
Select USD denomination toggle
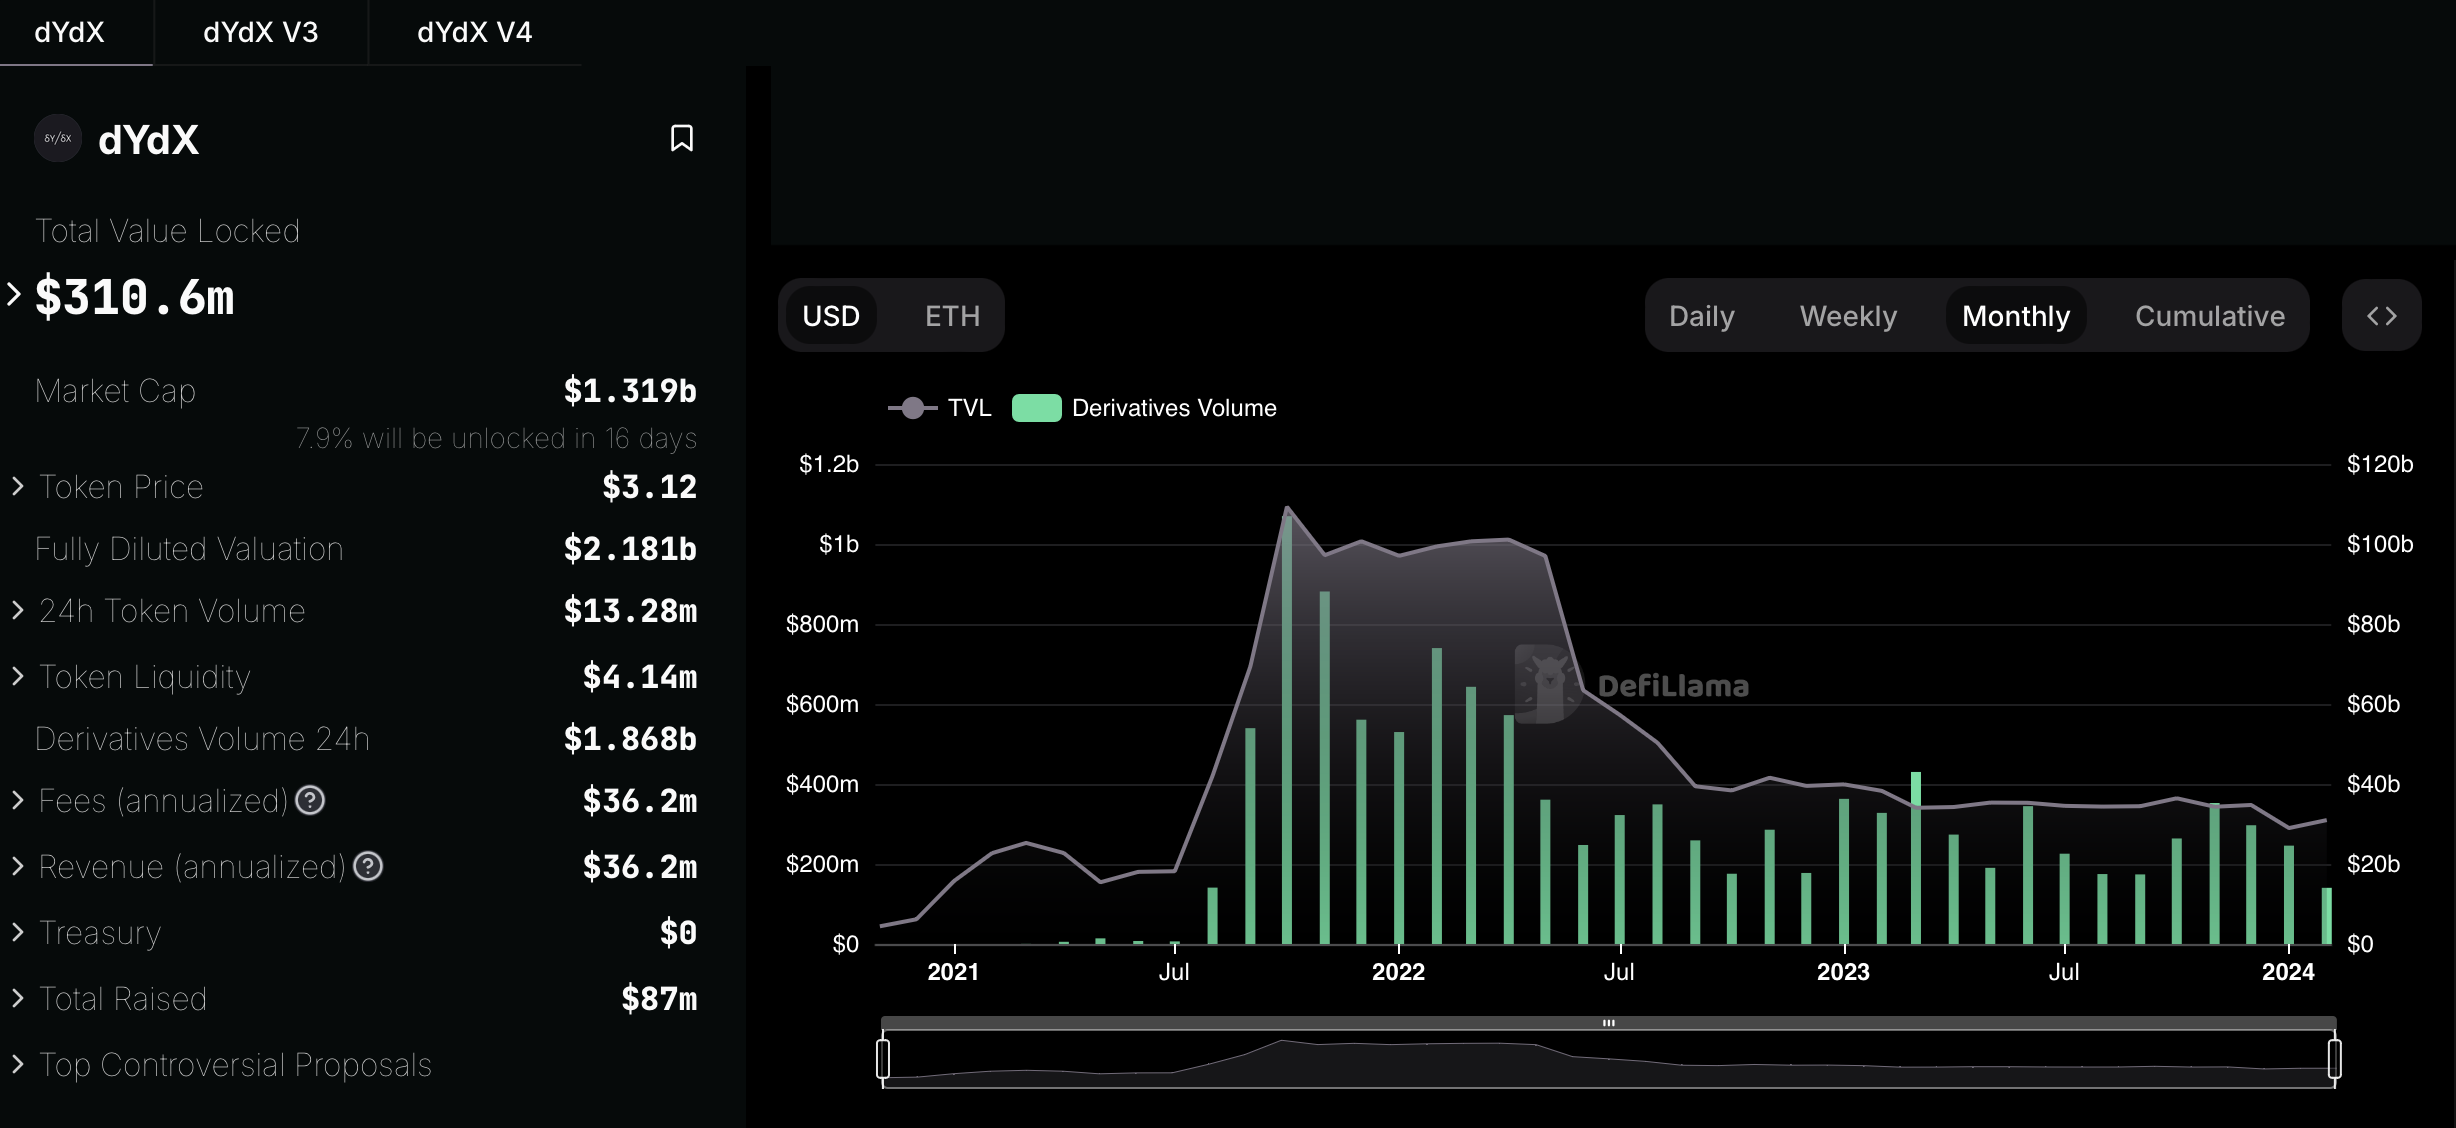830,316
